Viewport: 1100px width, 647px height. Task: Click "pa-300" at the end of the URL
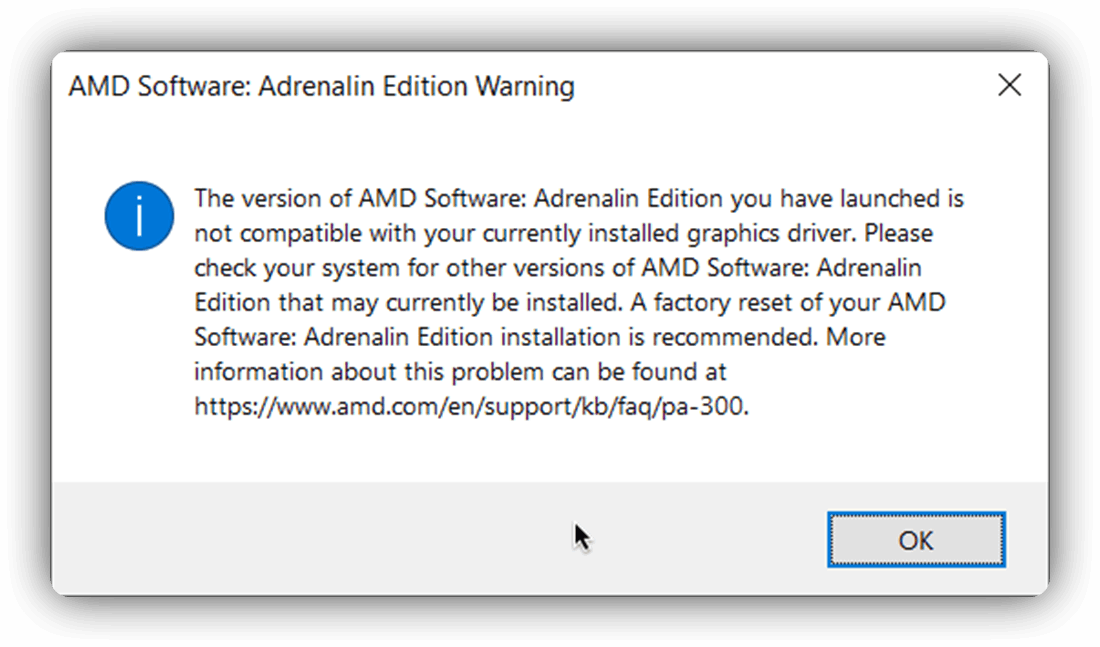[x=704, y=406]
